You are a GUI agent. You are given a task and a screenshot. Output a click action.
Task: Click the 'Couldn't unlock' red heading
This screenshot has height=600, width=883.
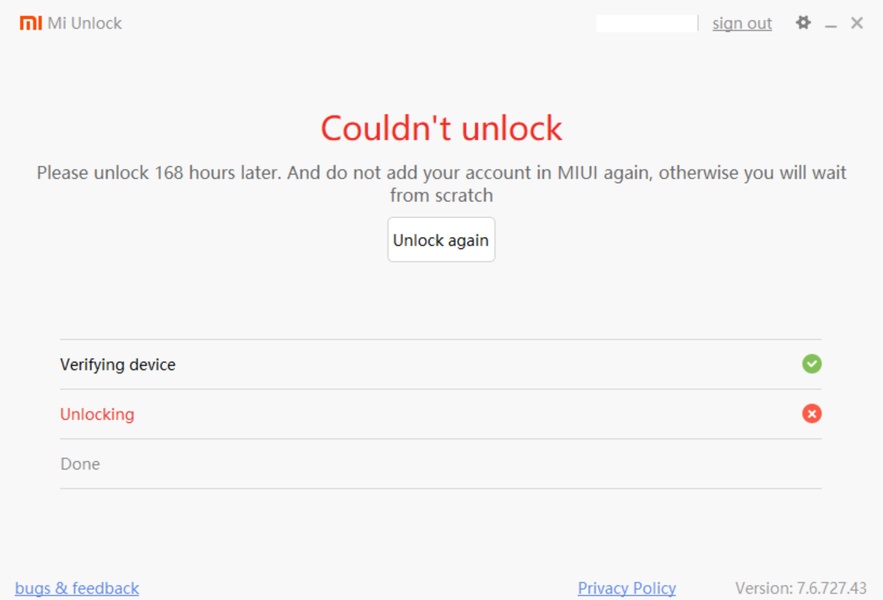point(441,128)
